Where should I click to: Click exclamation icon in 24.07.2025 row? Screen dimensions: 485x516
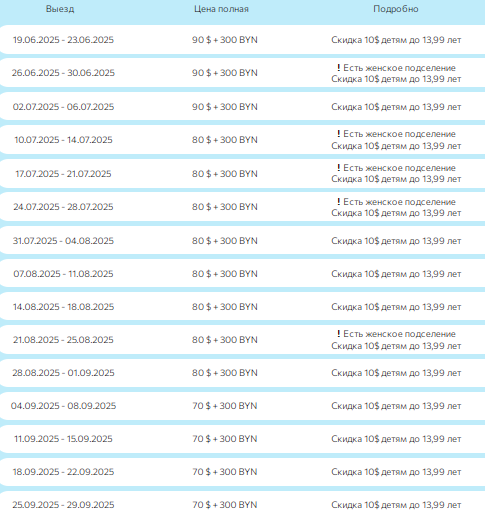[x=338, y=202]
